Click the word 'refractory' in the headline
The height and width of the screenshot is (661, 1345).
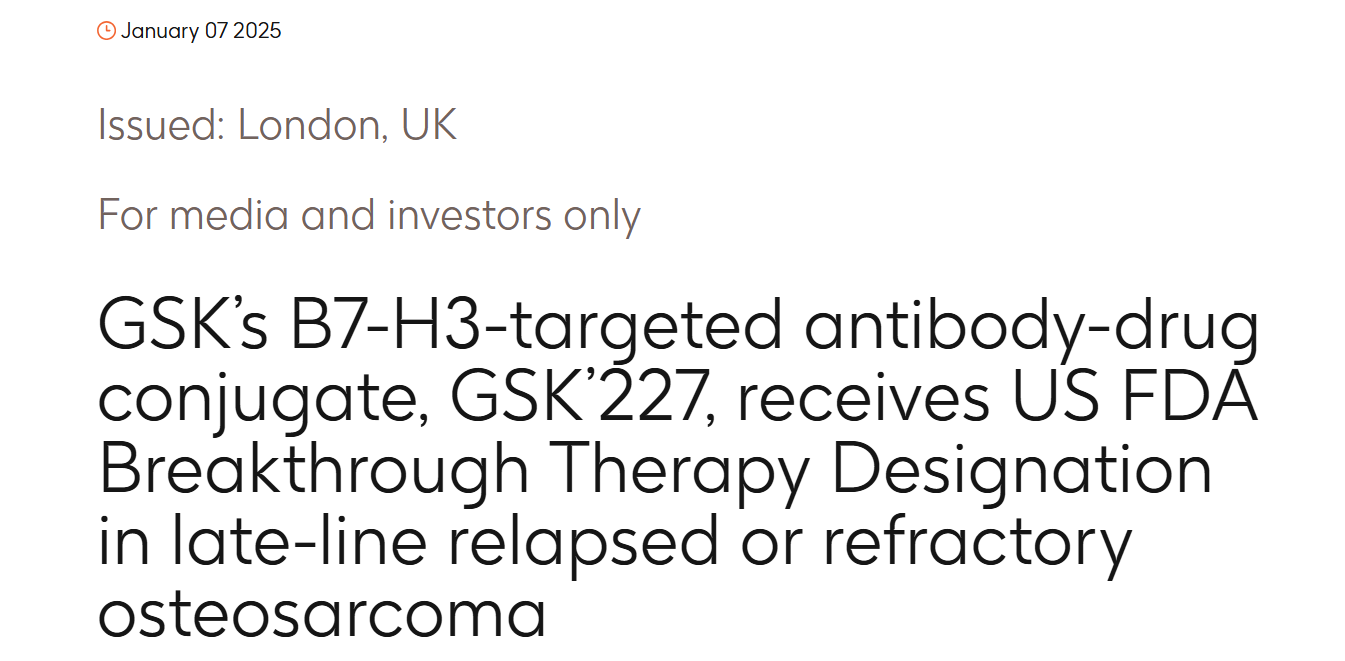[x=977, y=545]
